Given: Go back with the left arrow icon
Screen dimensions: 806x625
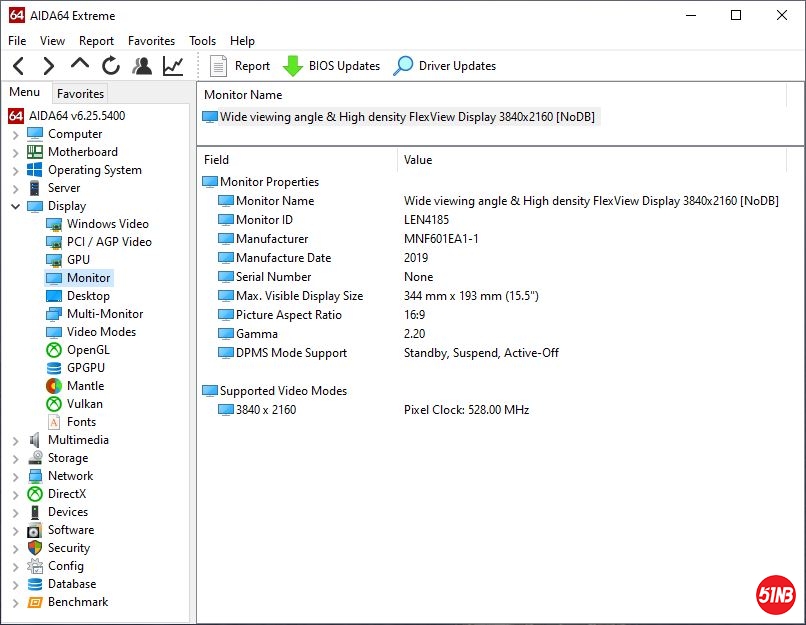Looking at the screenshot, I should tap(19, 66).
